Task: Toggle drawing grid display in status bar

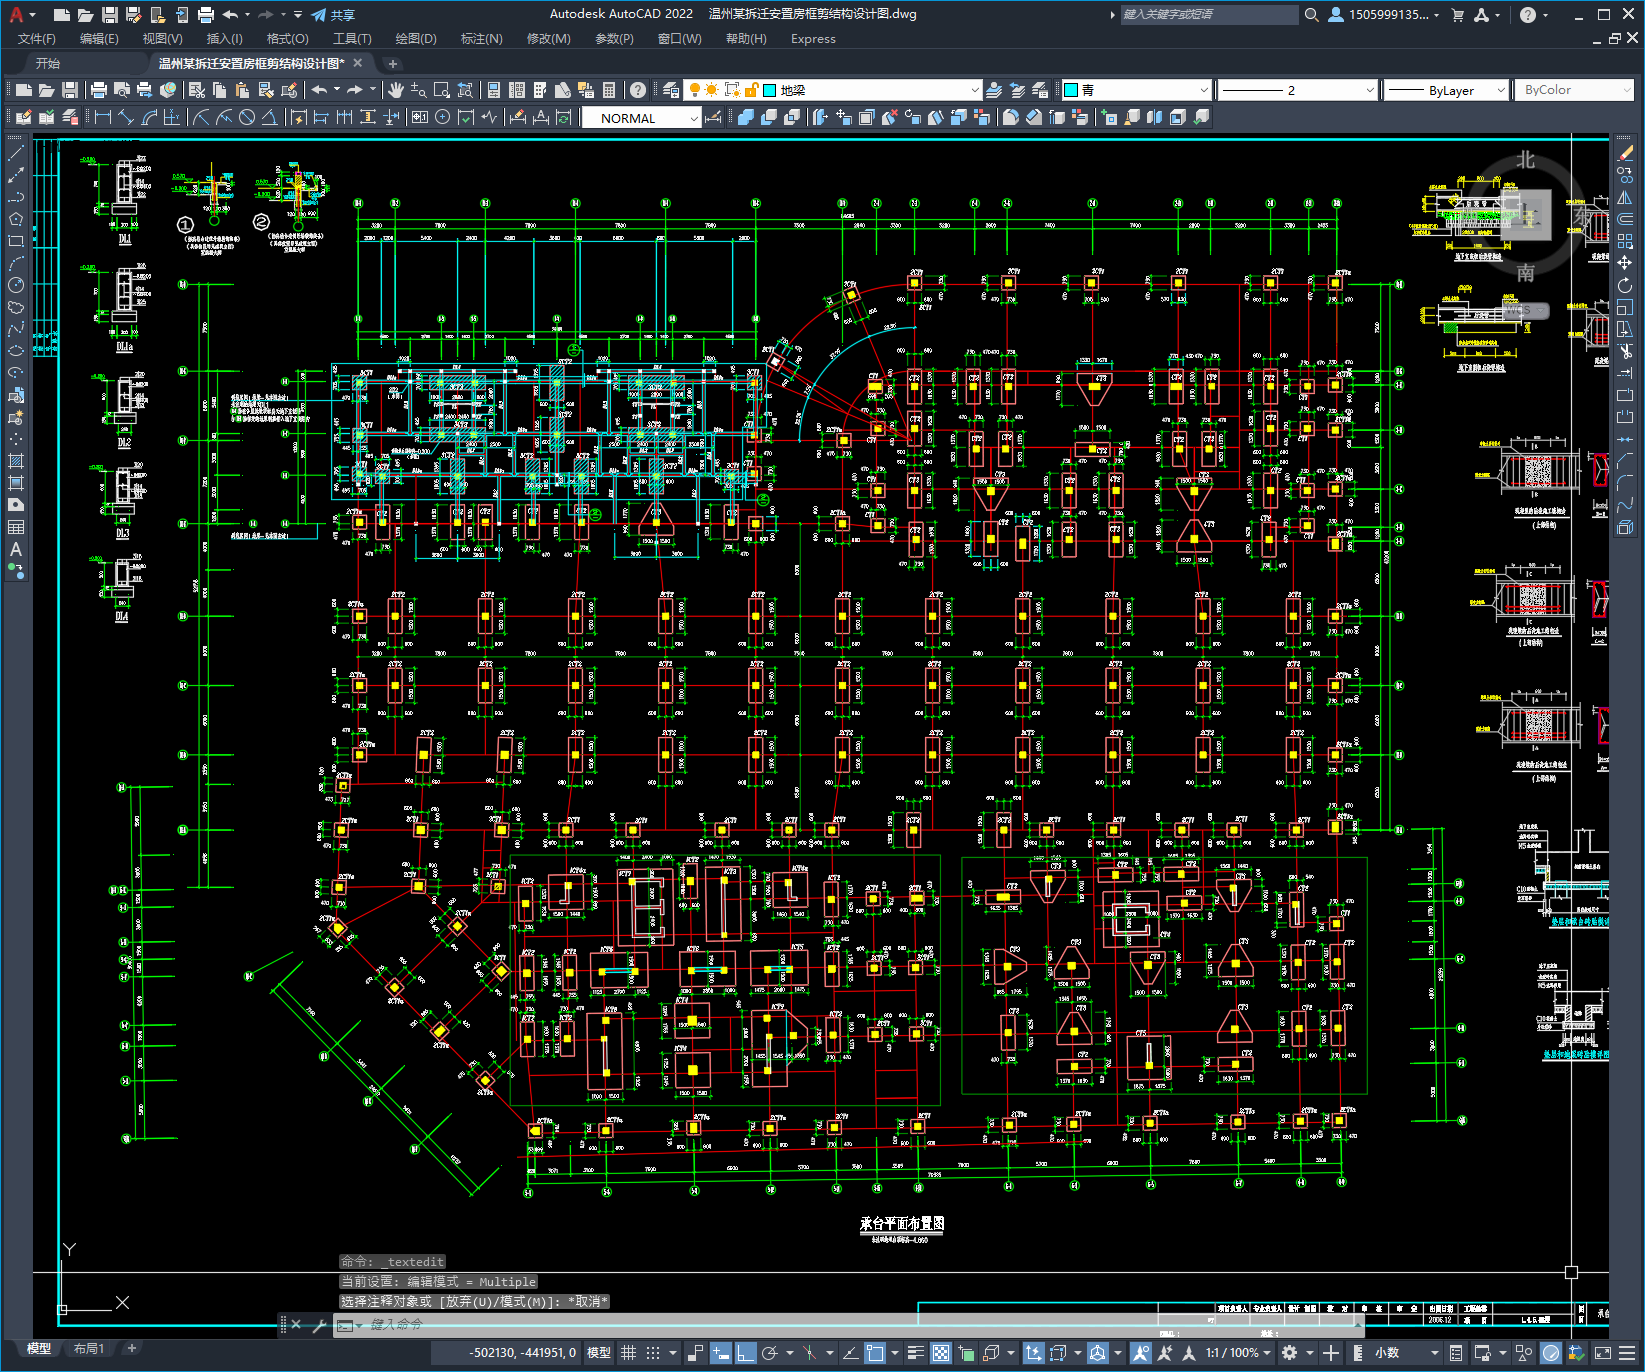Action: click(x=629, y=1353)
